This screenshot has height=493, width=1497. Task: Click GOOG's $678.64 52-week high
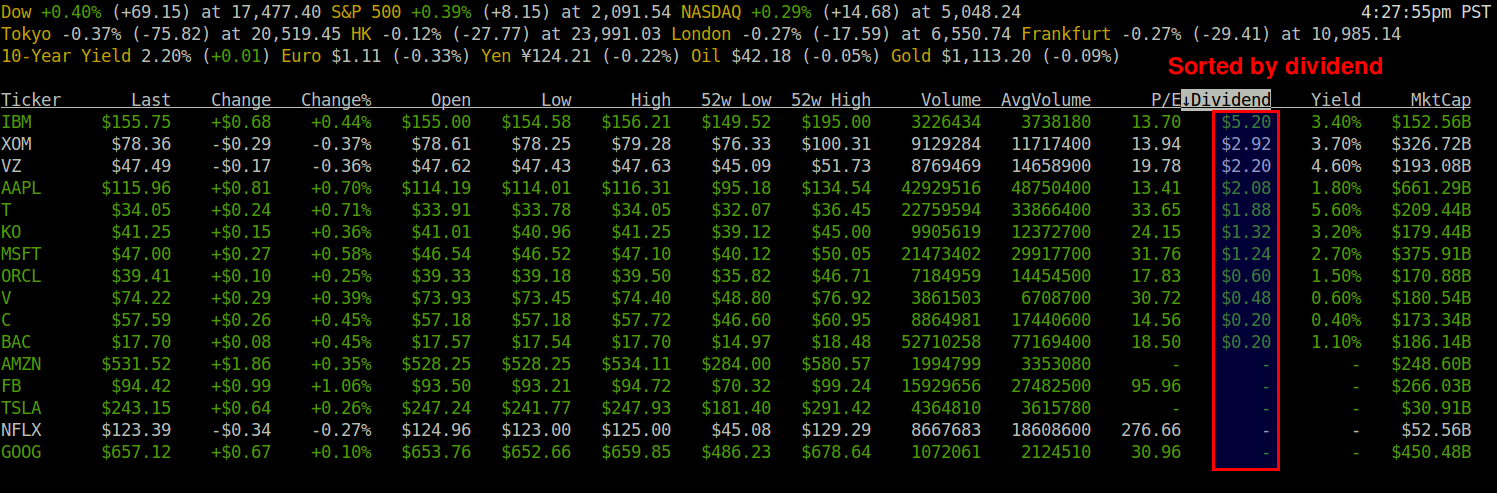[836, 452]
